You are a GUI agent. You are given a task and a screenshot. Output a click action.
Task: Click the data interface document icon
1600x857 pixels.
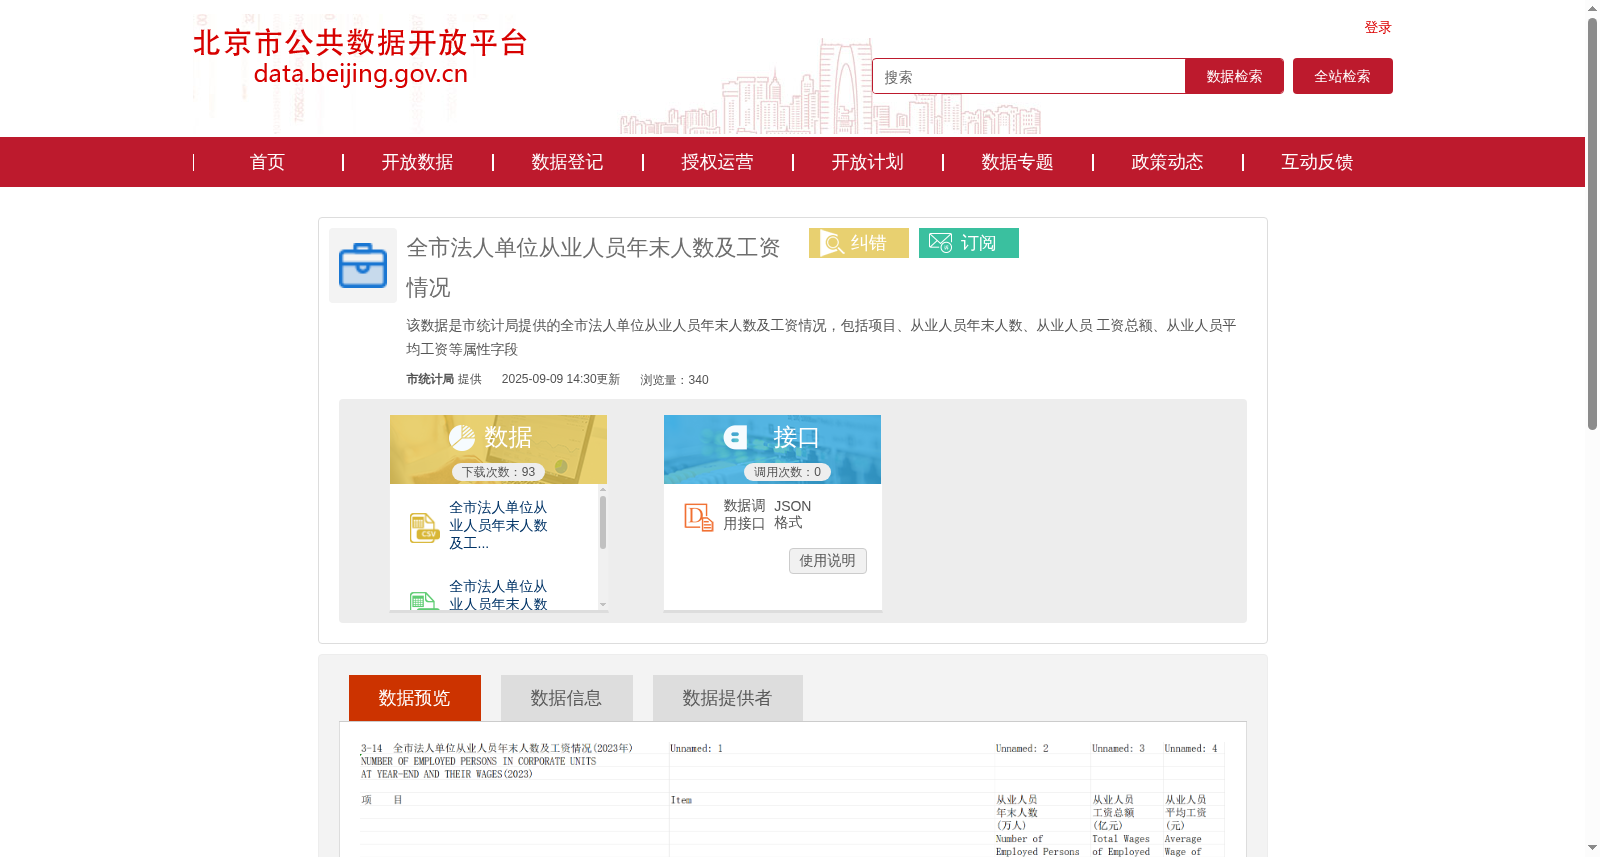pyautogui.click(x=698, y=517)
